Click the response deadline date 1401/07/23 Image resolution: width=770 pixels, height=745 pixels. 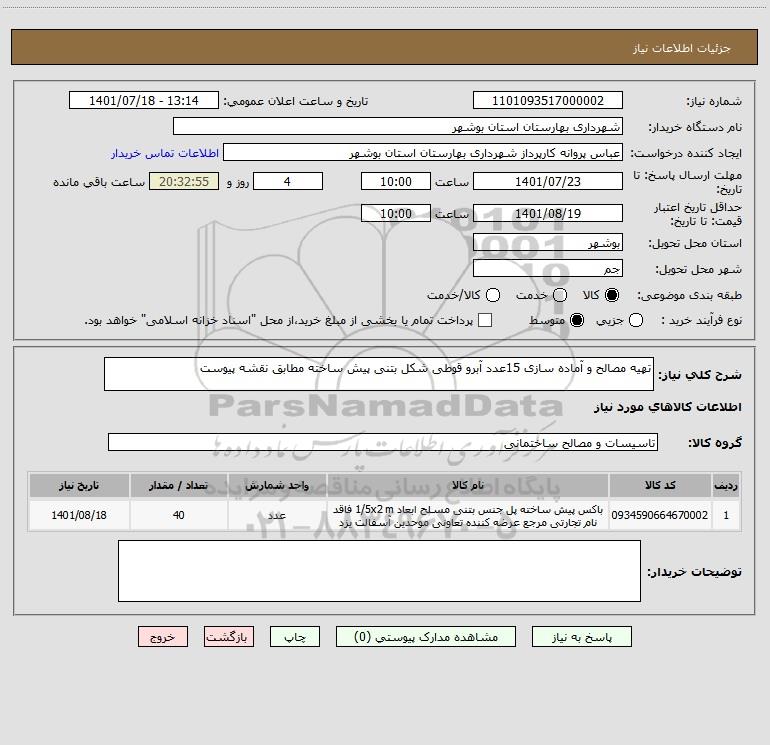548,181
